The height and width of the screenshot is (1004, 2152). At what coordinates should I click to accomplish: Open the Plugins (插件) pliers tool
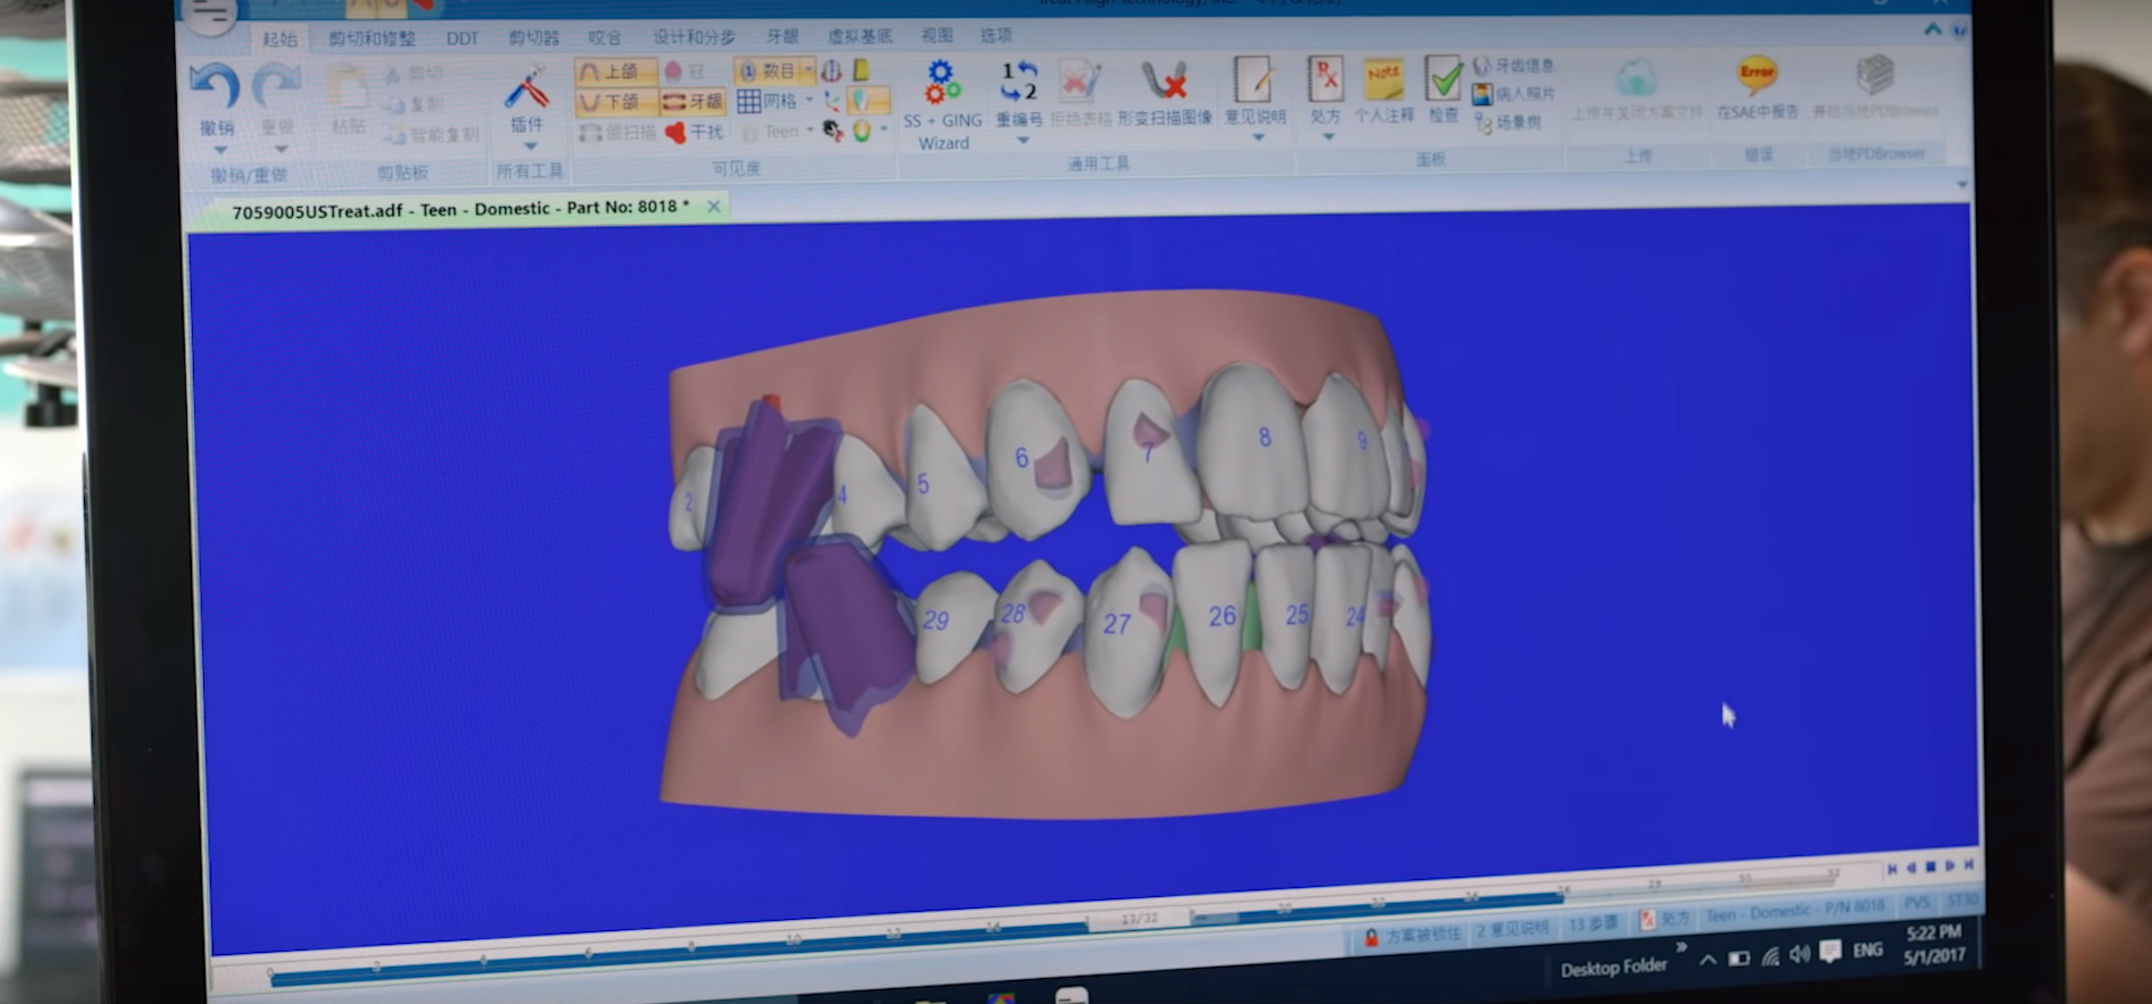(526, 88)
